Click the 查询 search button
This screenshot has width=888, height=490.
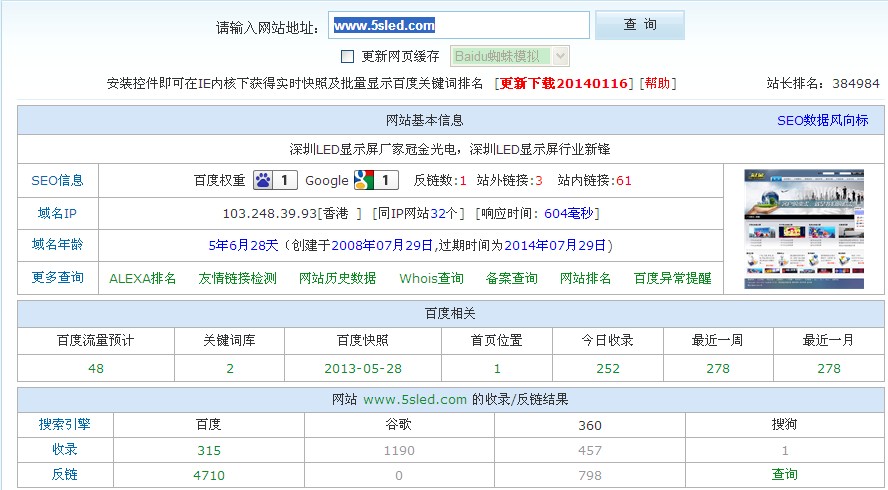pos(639,25)
